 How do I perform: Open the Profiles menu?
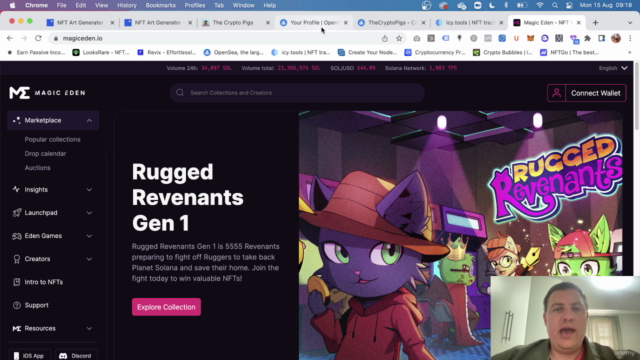[195, 5]
